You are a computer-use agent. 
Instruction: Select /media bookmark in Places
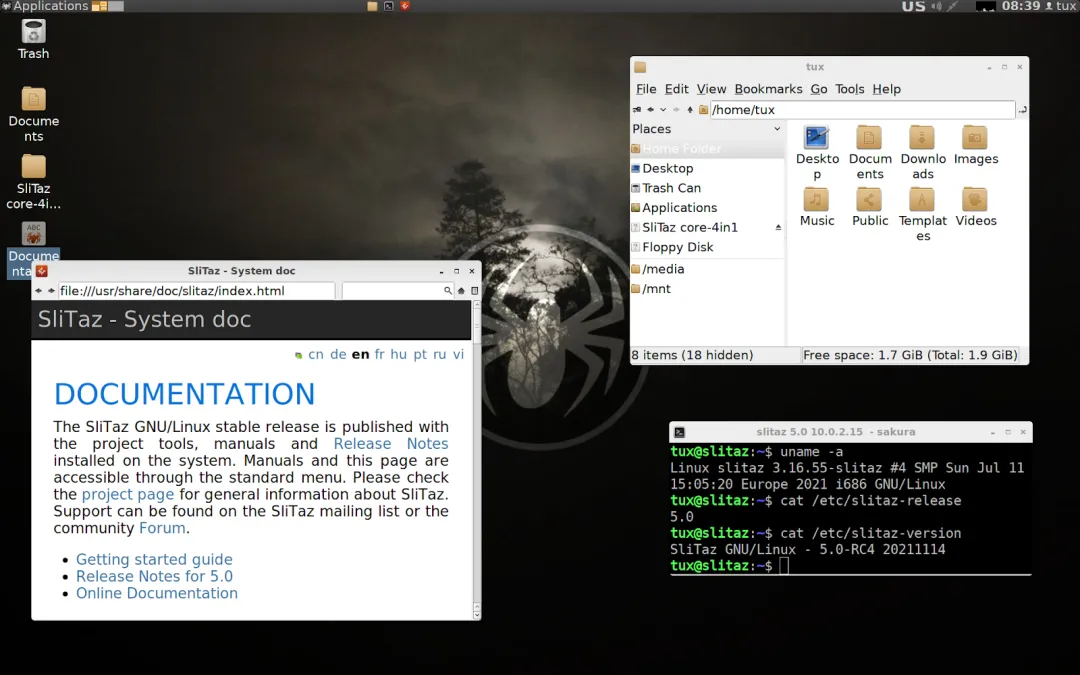(707, 269)
